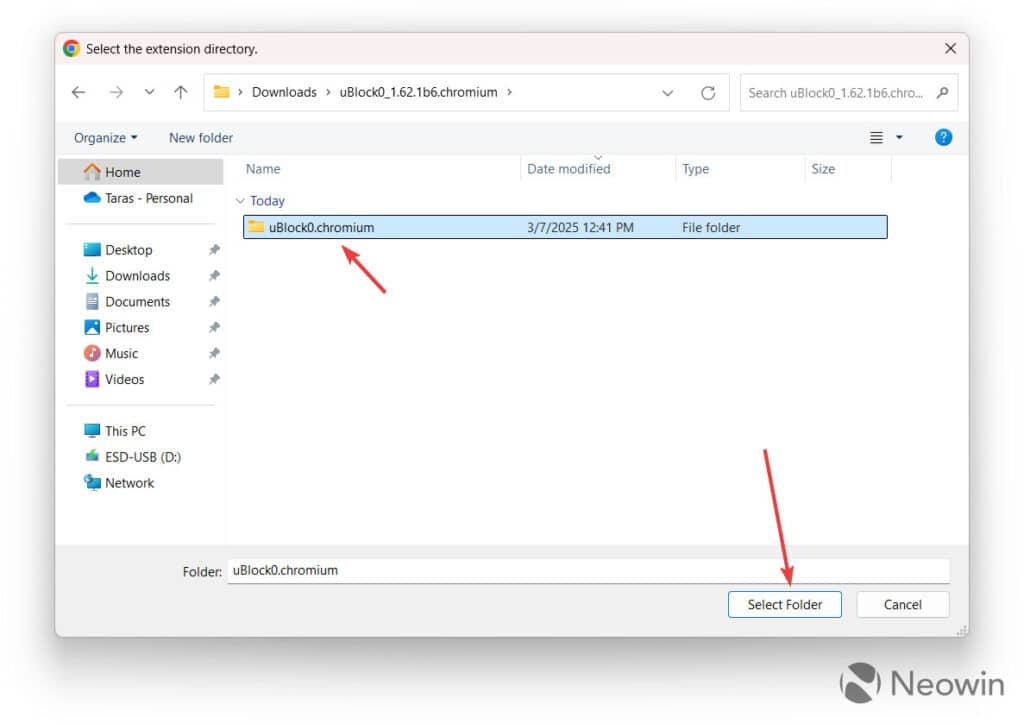
Task: Select the uBlock0.chromium folder
Action: pyautogui.click(x=565, y=227)
